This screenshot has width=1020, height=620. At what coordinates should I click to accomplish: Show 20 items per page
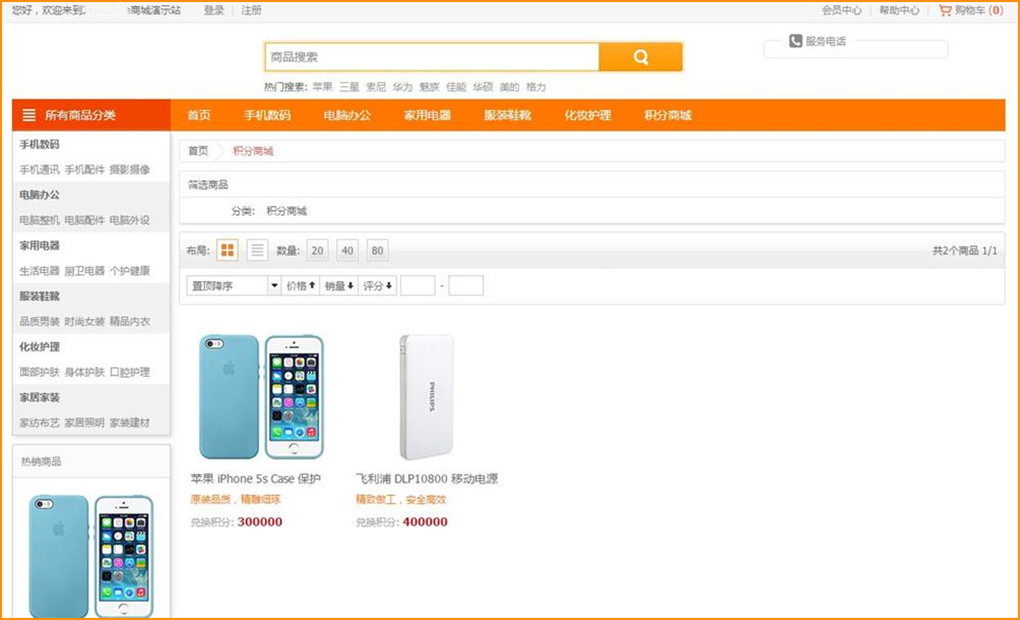[317, 250]
